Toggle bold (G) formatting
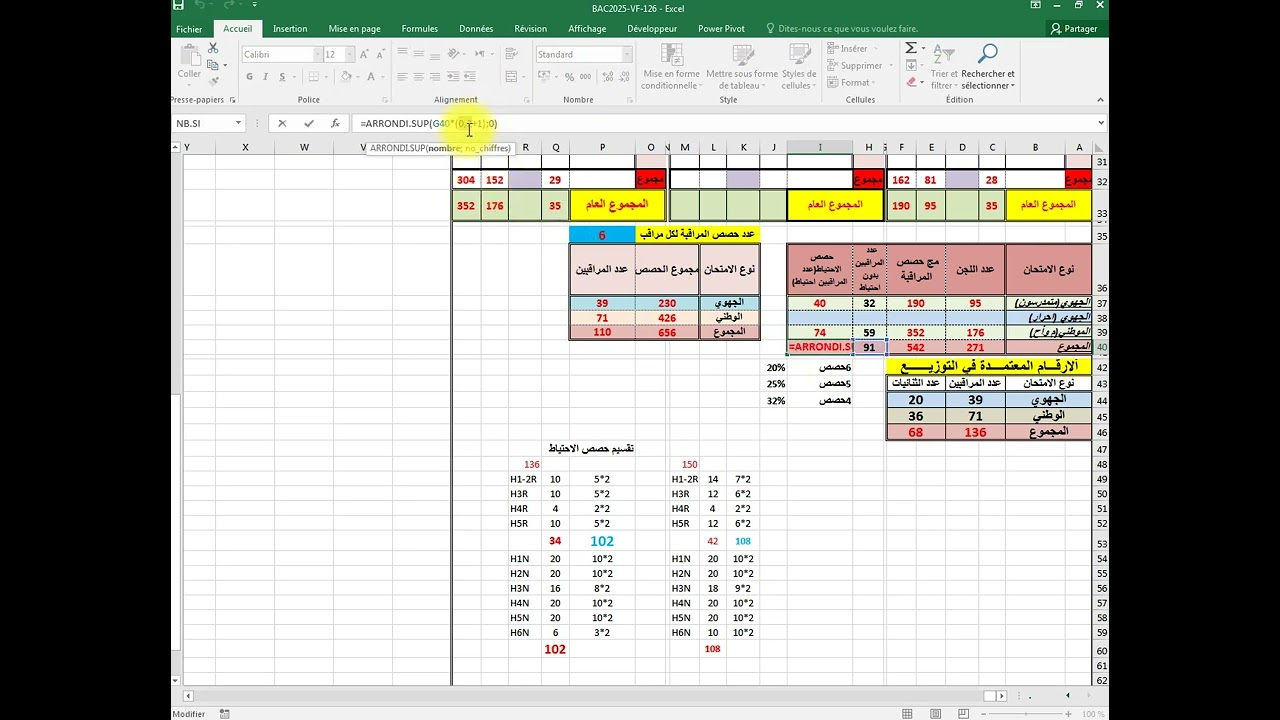Screen dimensions: 1280x720 tap(249, 77)
